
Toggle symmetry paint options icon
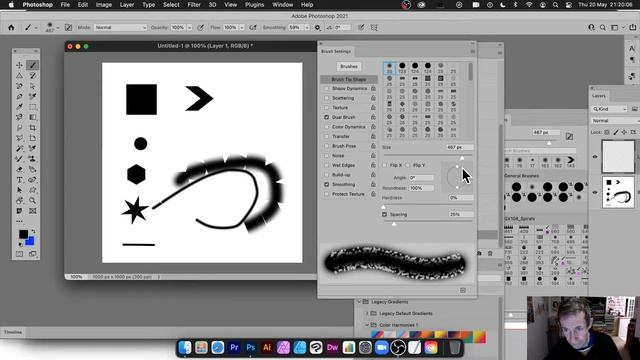pyautogui.click(x=374, y=27)
